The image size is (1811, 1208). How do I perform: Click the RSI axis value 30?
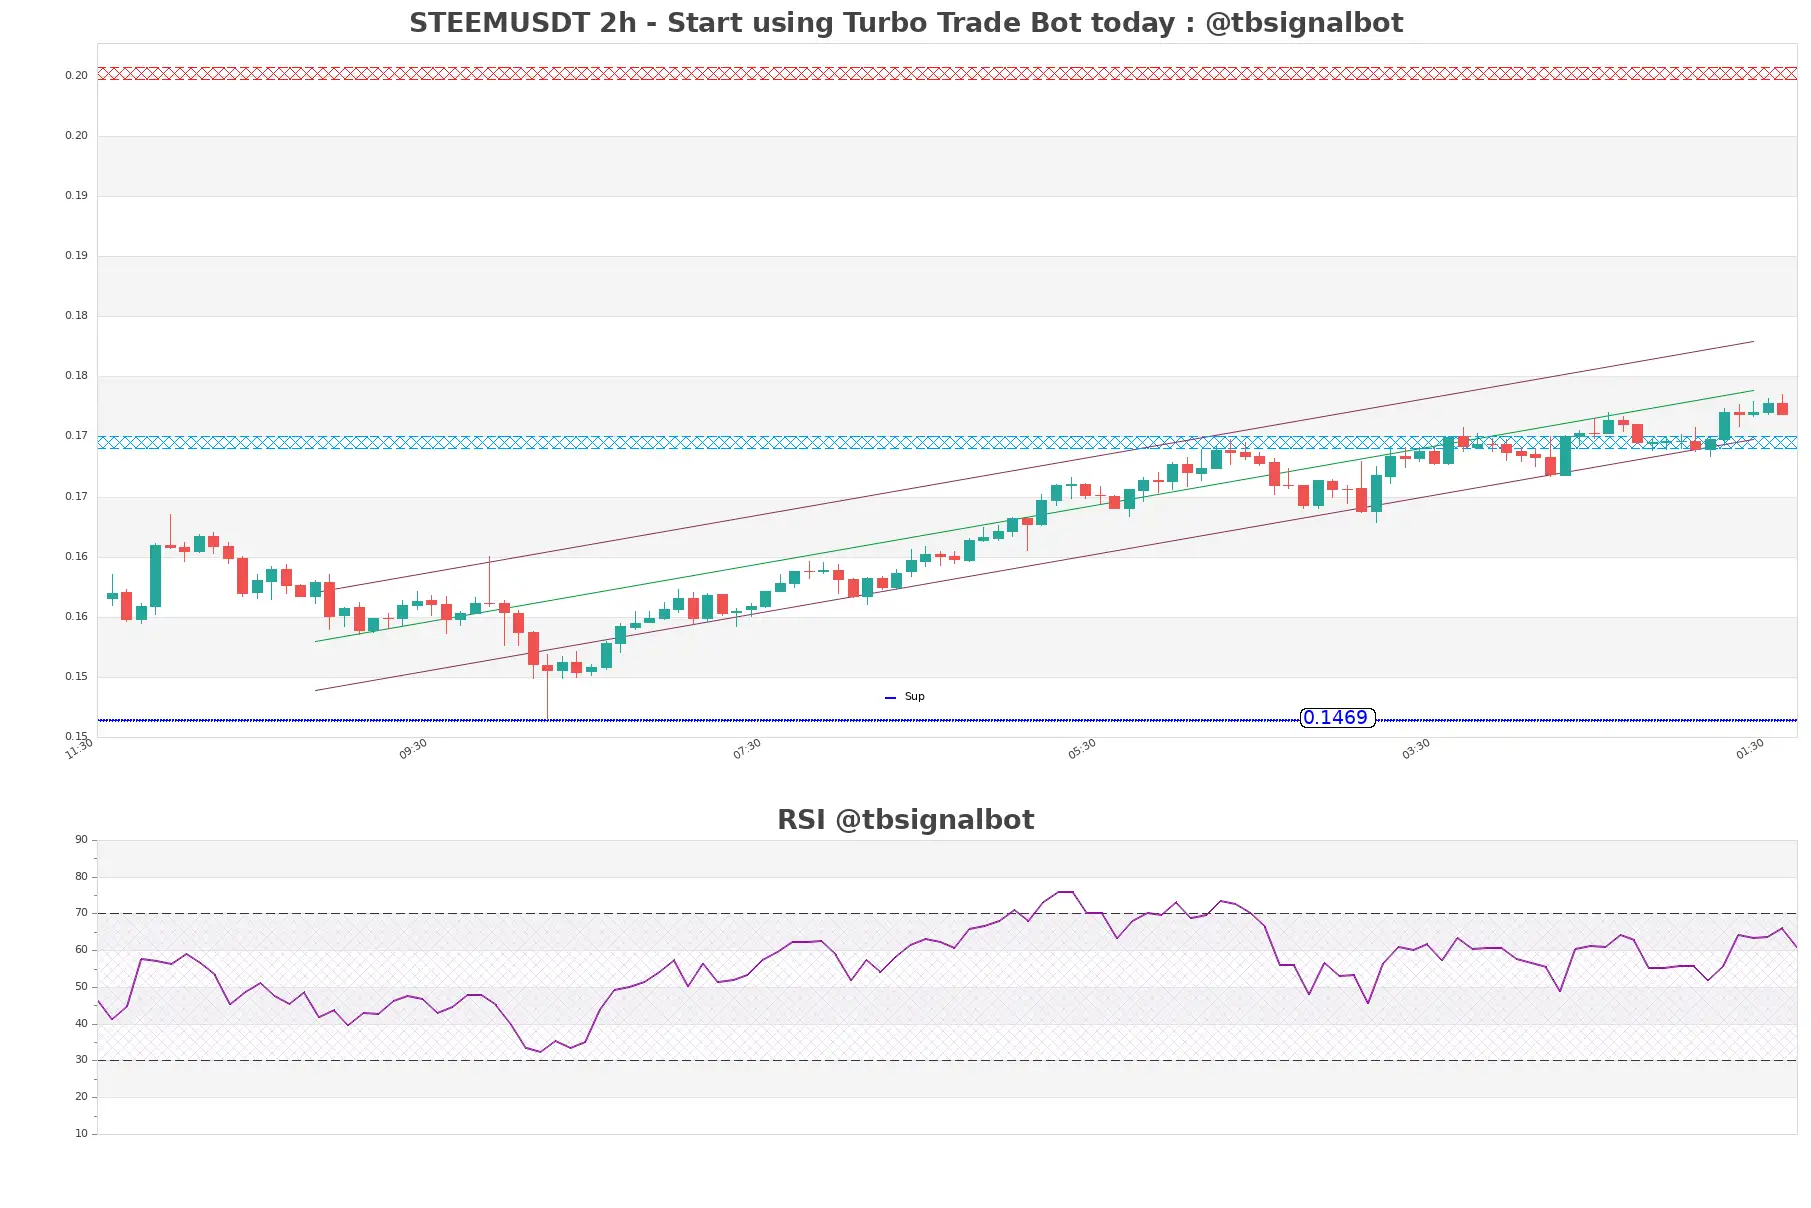click(81, 1060)
